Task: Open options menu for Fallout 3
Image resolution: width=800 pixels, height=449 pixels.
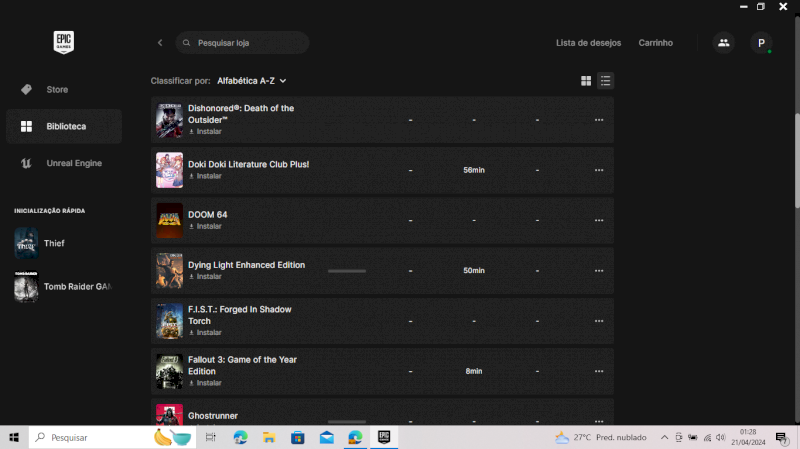Action: coord(599,371)
